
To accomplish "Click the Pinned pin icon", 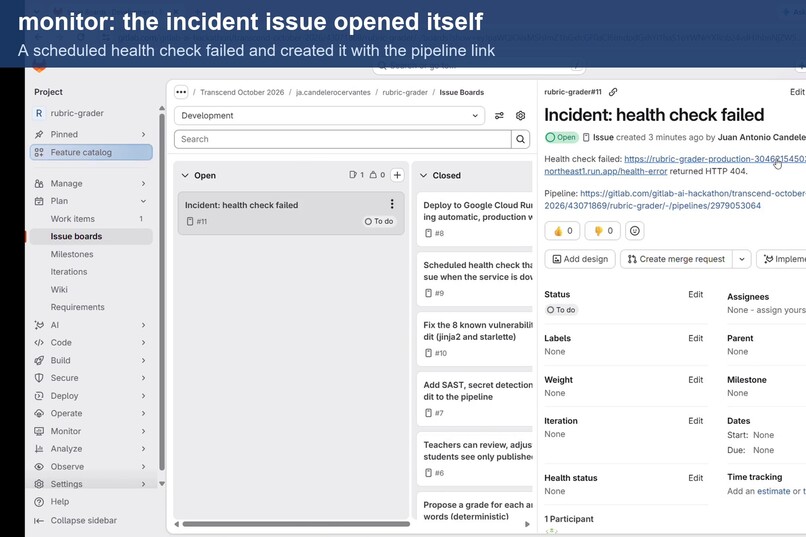I will click(39, 135).
